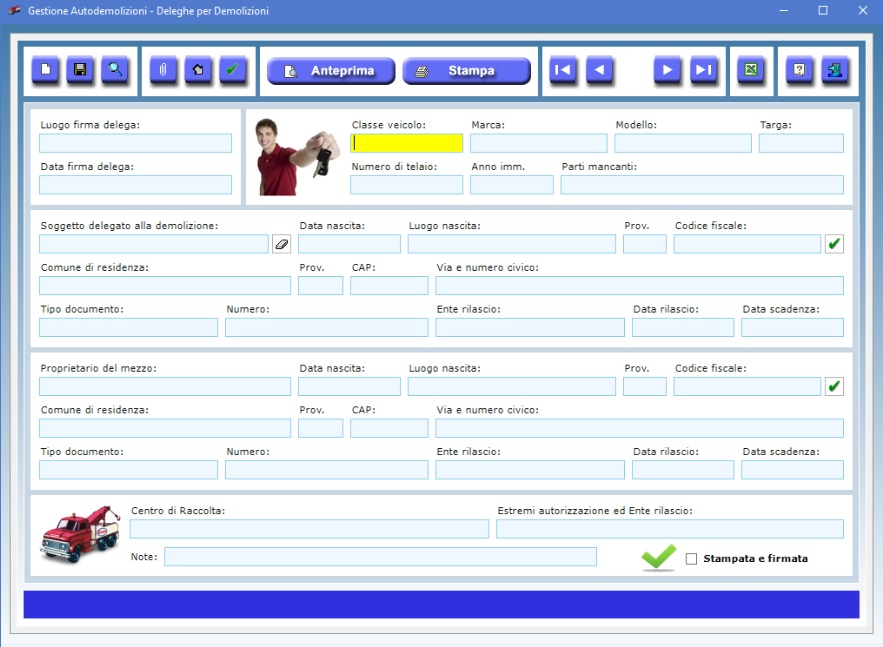Click the Modello input field
The image size is (883, 647).
pyautogui.click(x=683, y=143)
